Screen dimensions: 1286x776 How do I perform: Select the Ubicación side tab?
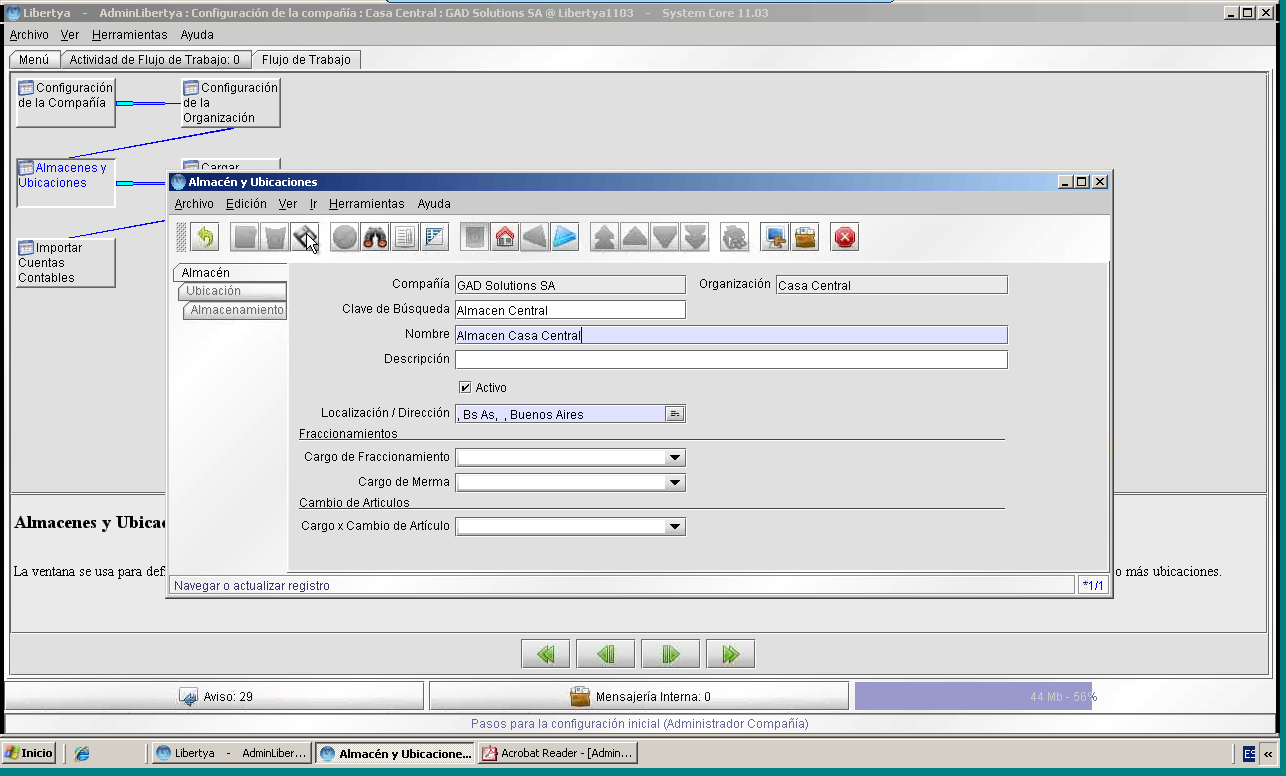(232, 291)
